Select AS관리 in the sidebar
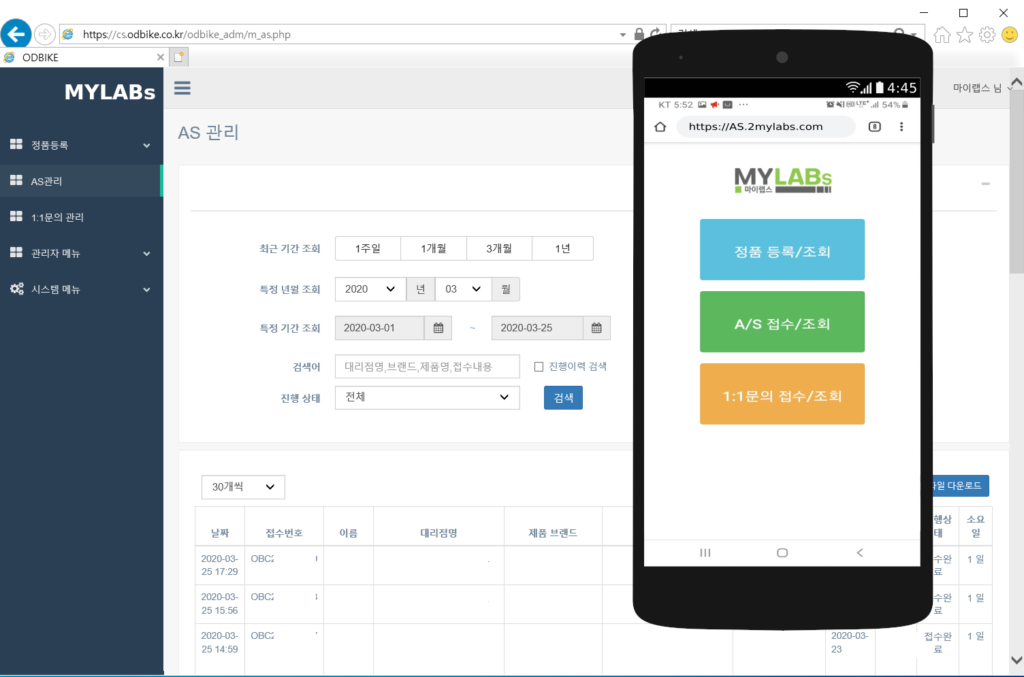This screenshot has height=677, width=1024. click(x=81, y=181)
